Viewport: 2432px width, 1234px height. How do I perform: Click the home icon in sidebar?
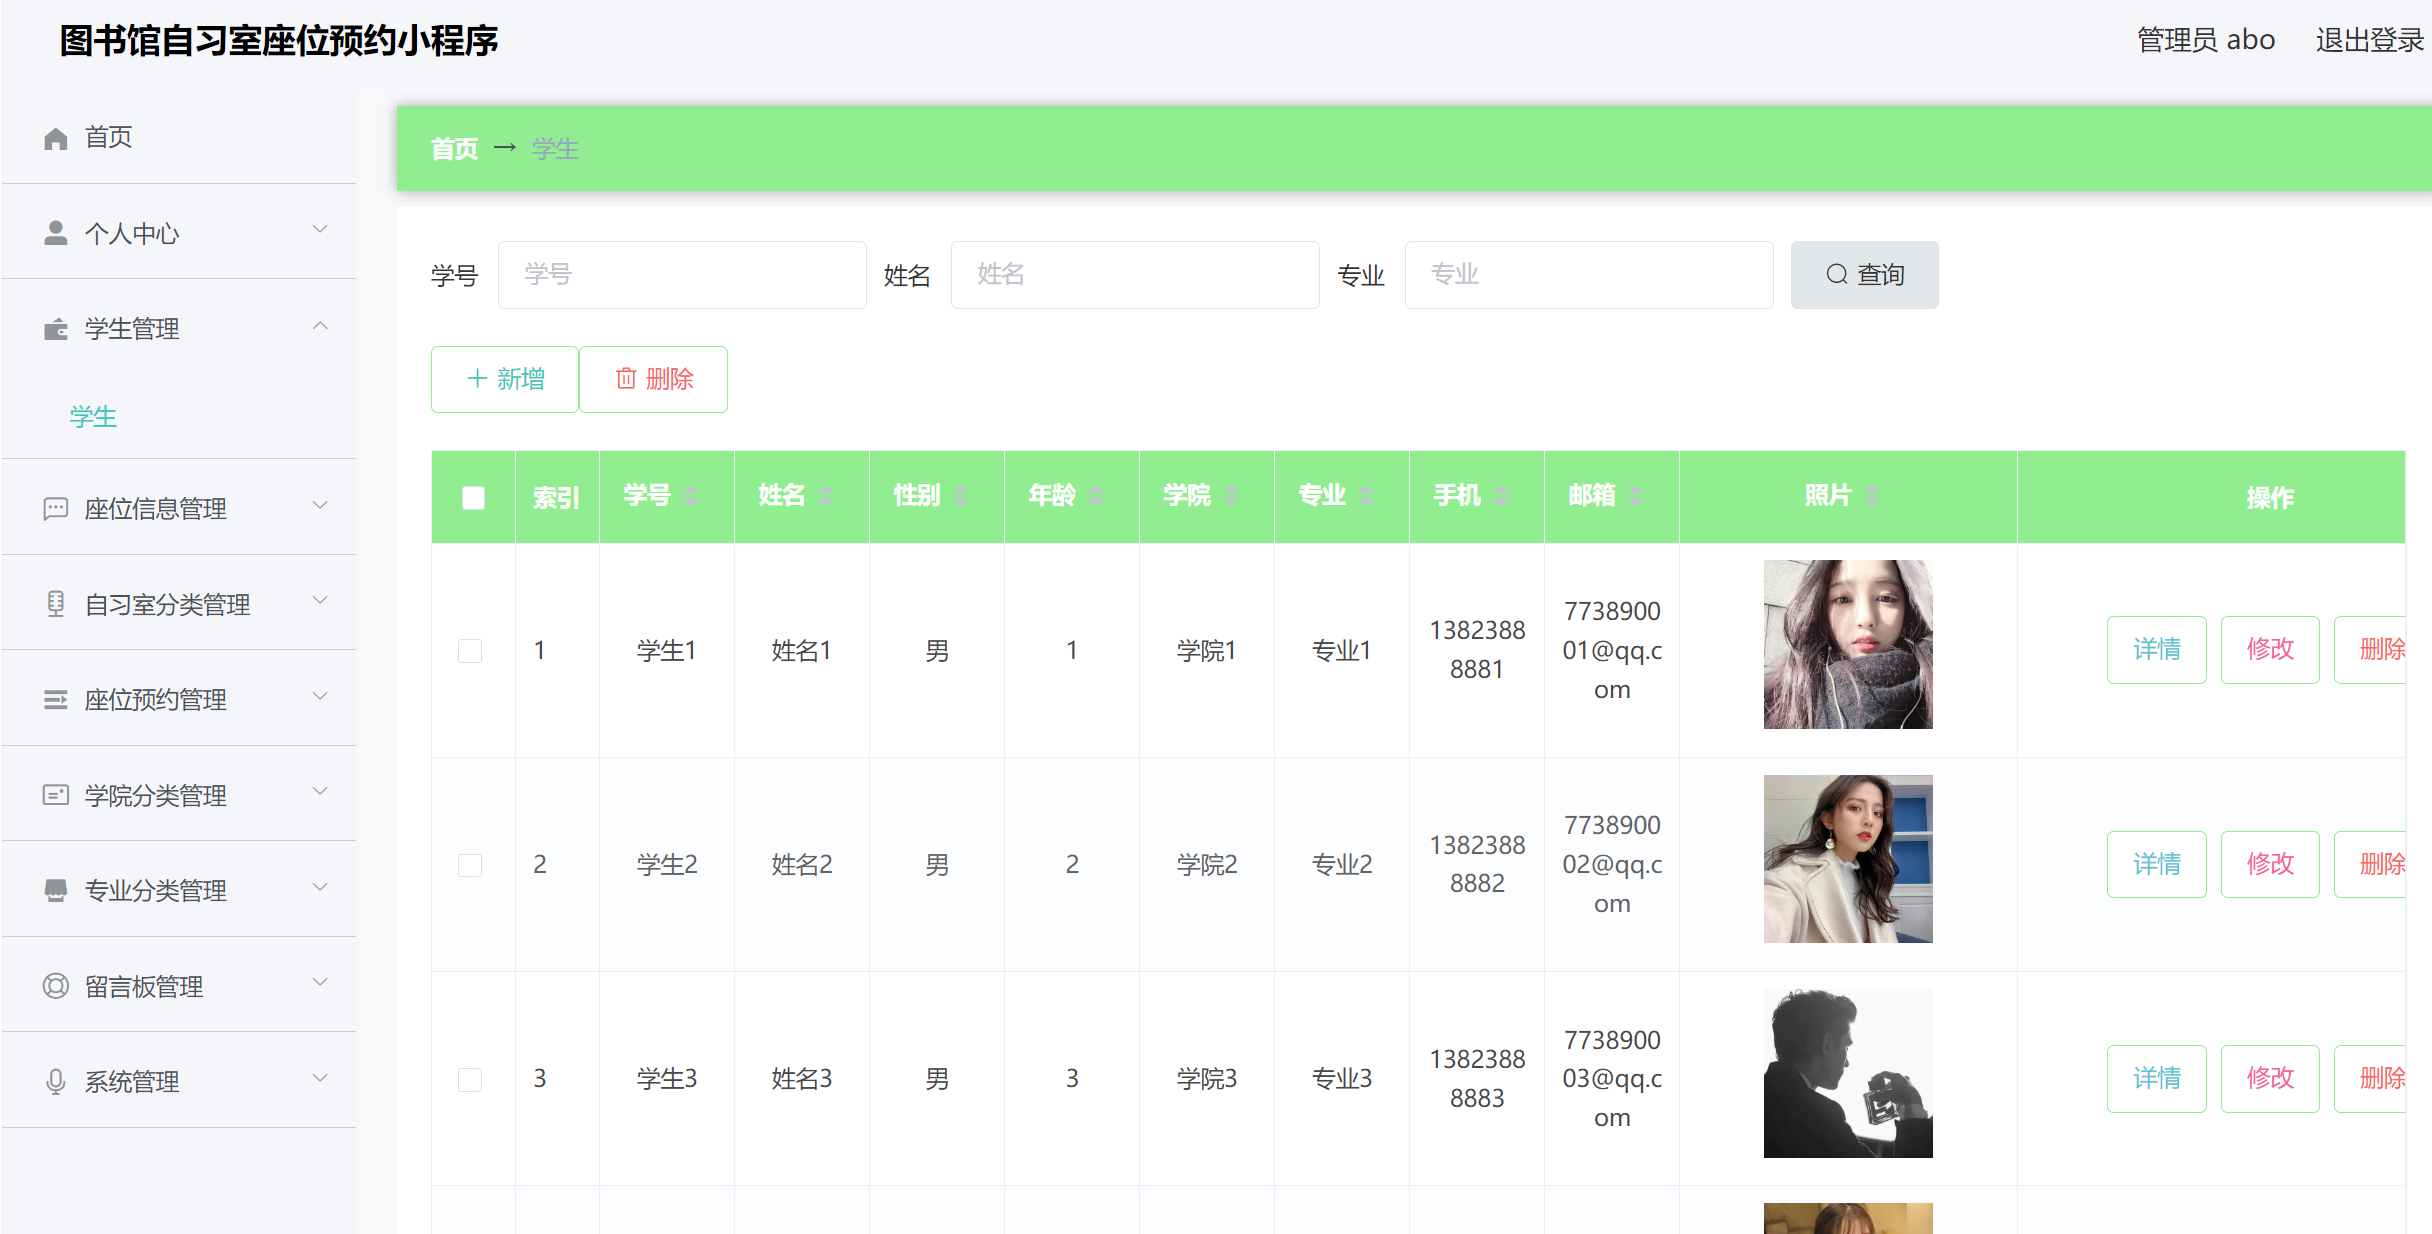pyautogui.click(x=56, y=138)
